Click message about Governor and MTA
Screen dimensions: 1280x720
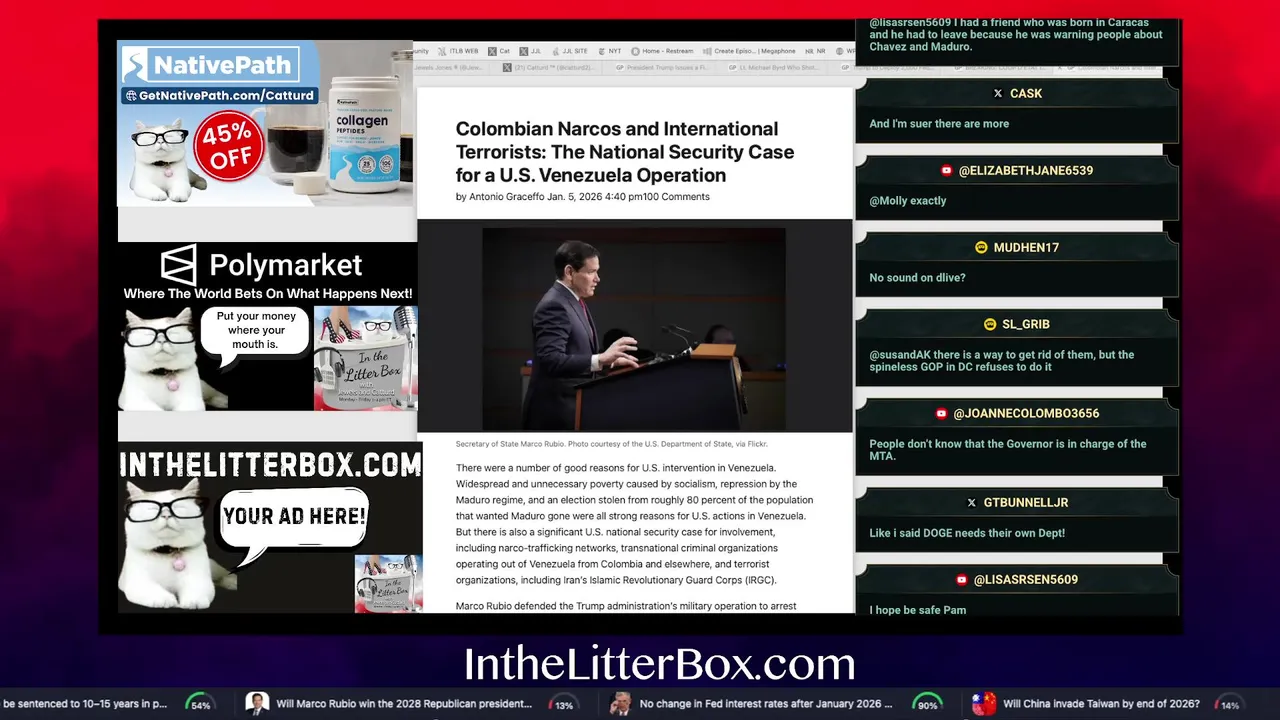(1008, 450)
